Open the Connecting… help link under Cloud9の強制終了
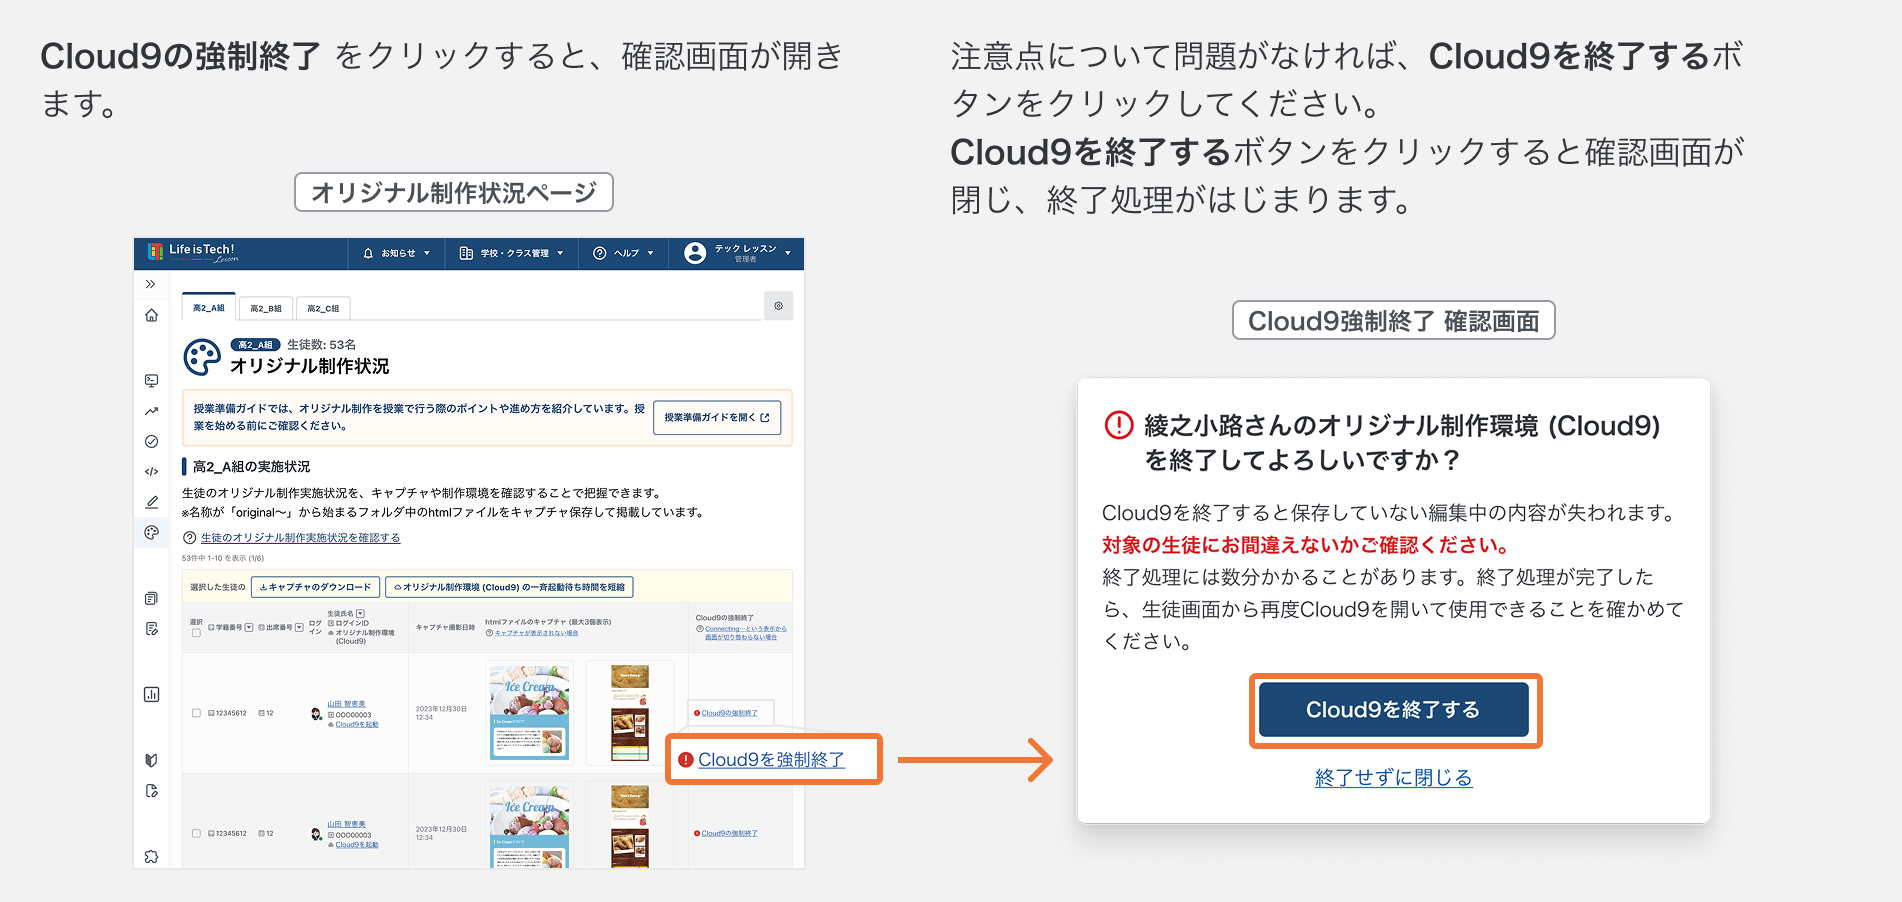Image resolution: width=1902 pixels, height=902 pixels. [745, 633]
